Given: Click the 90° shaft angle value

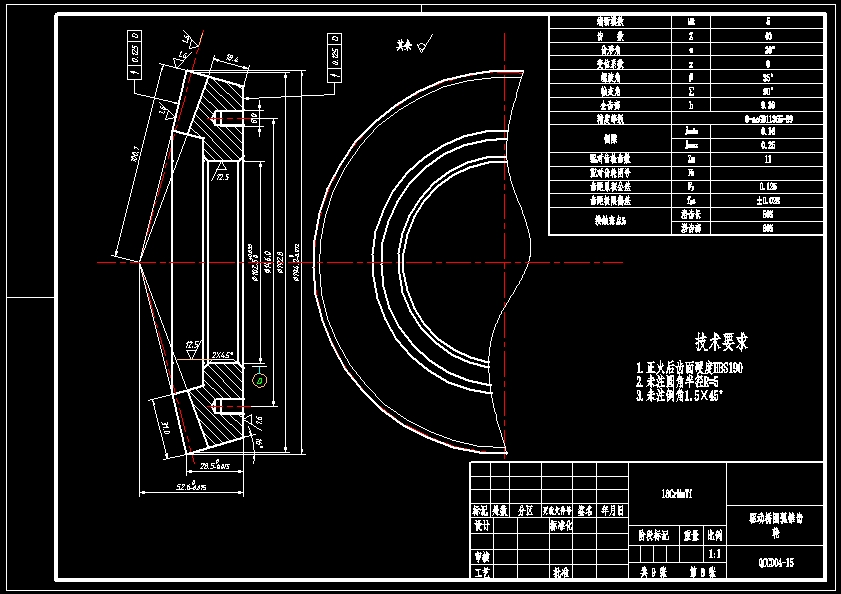Looking at the screenshot, I should (x=768, y=91).
